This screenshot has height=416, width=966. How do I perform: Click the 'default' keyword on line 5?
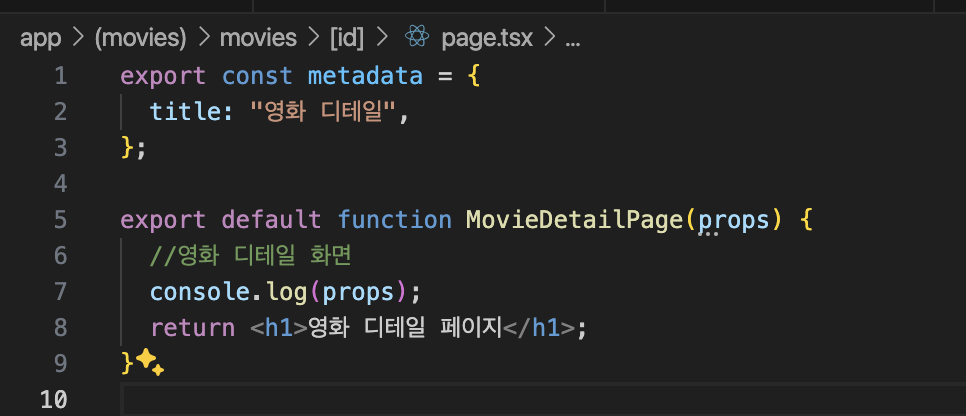pyautogui.click(x=272, y=220)
